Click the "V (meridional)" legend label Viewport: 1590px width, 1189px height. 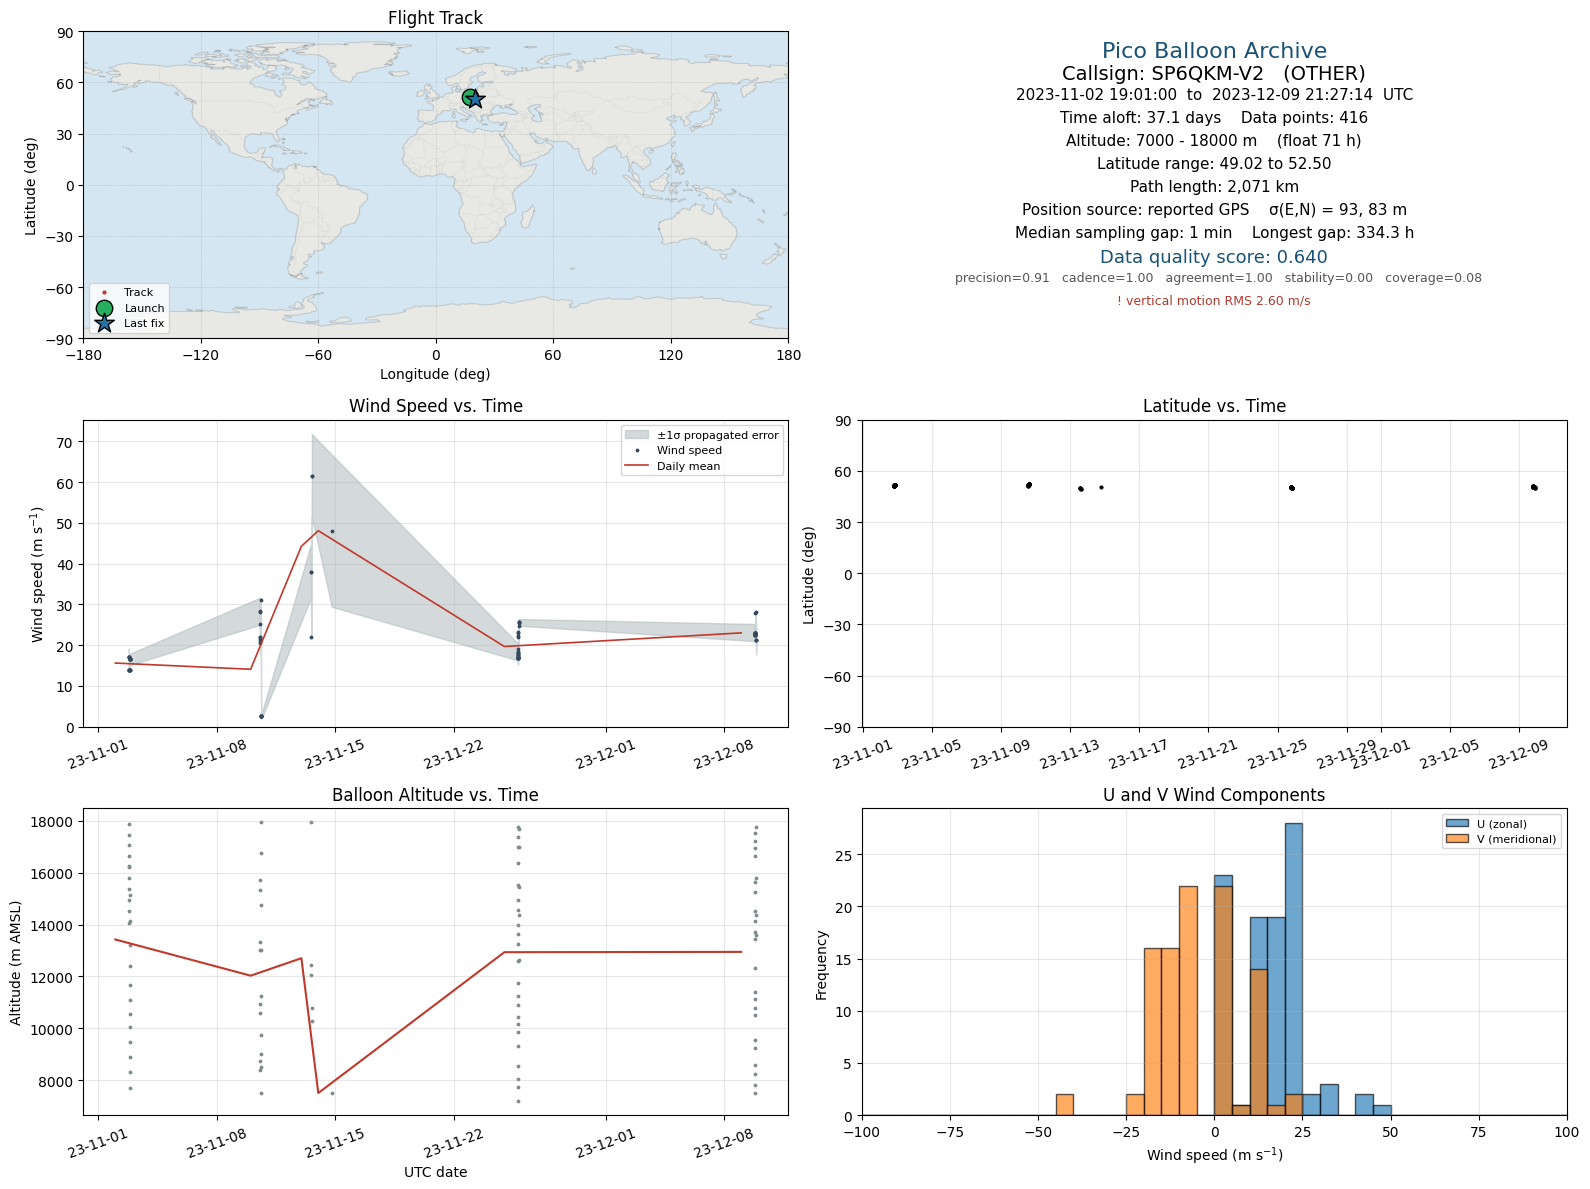point(1517,839)
